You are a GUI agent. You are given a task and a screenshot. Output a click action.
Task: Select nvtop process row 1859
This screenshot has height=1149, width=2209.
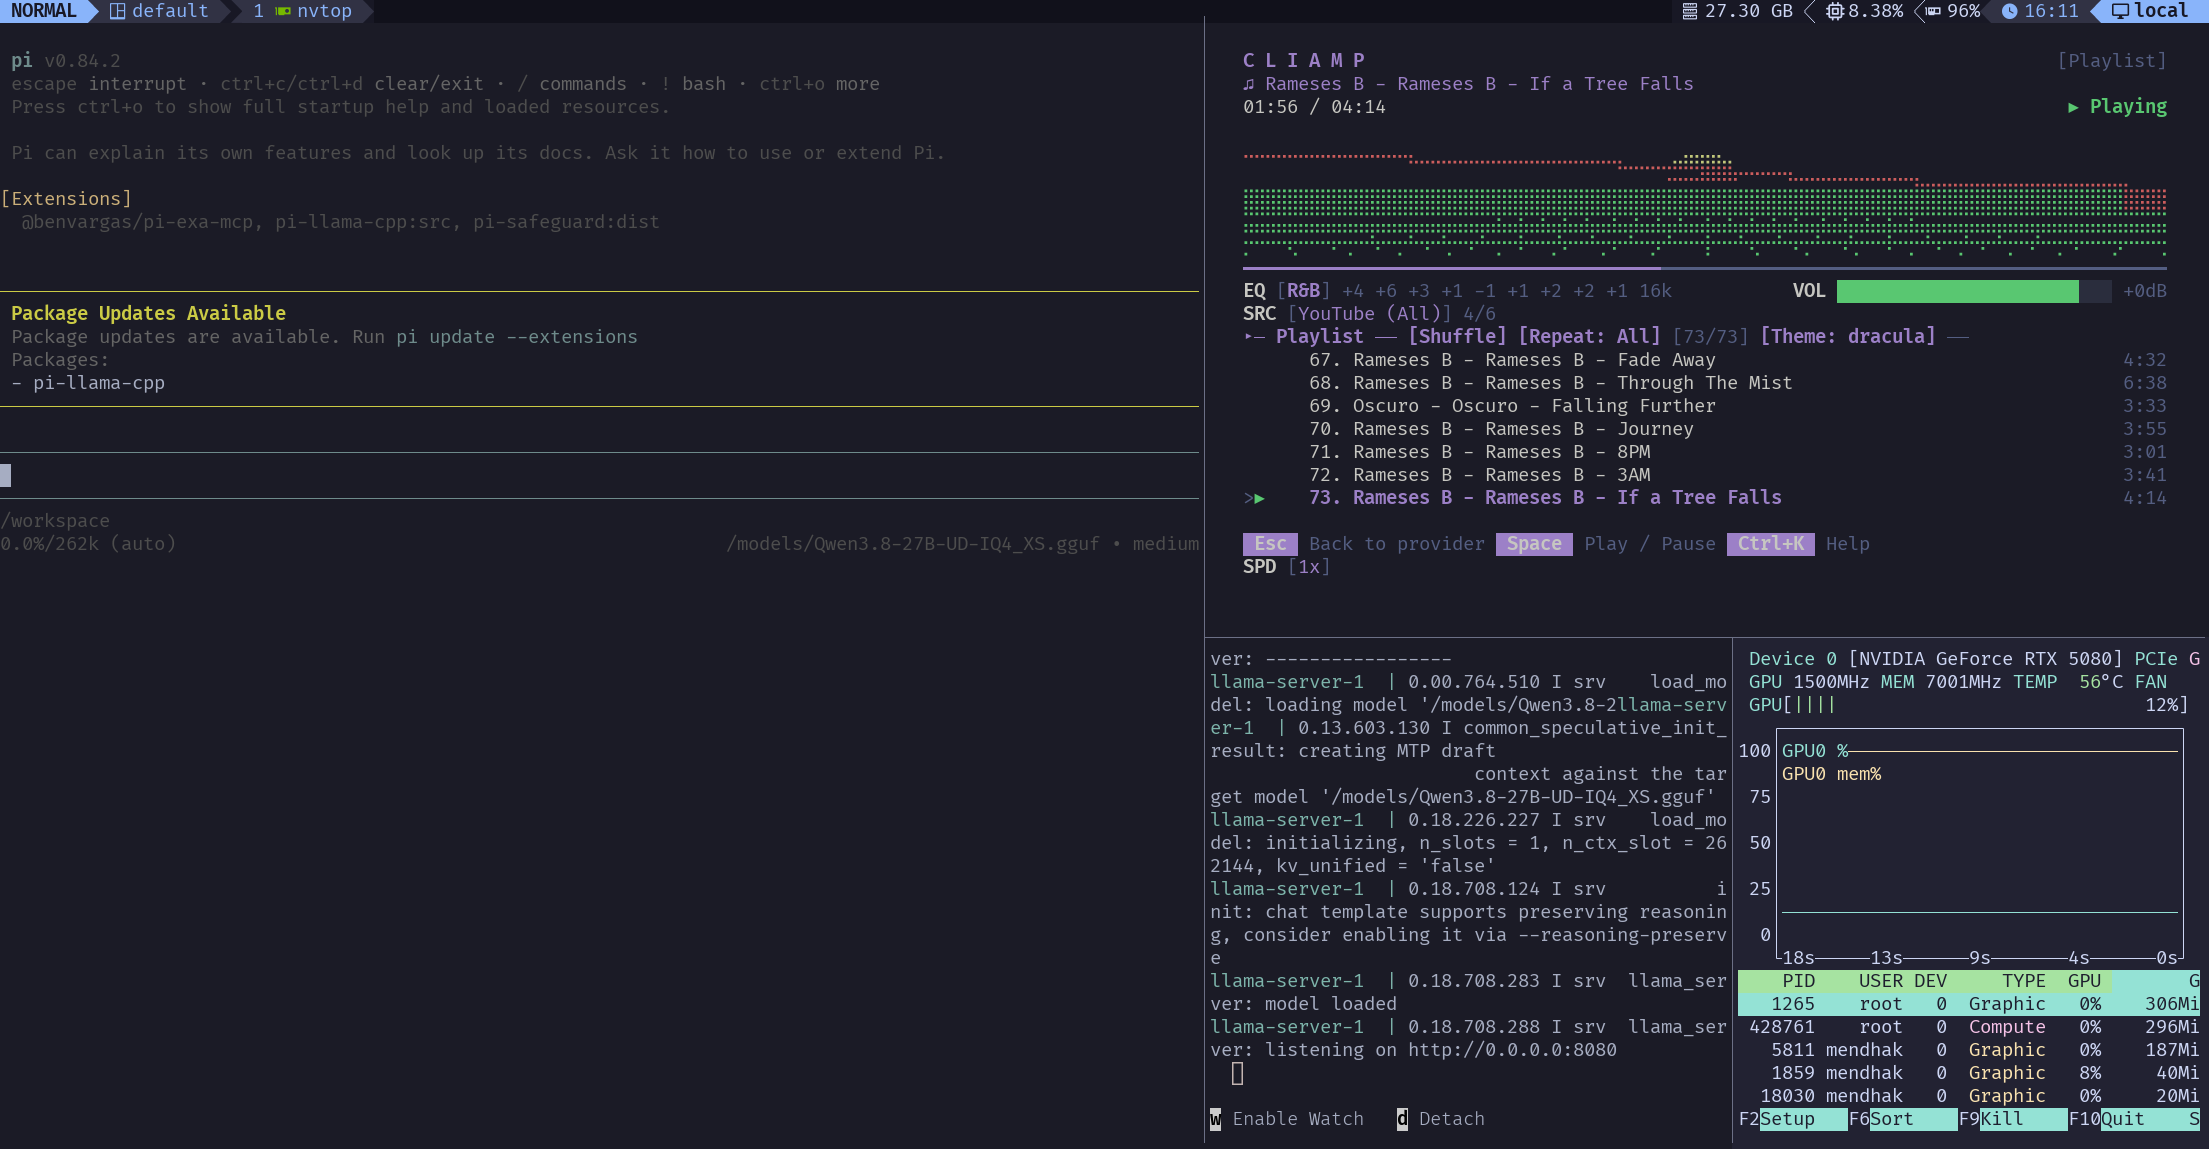[x=1969, y=1073]
